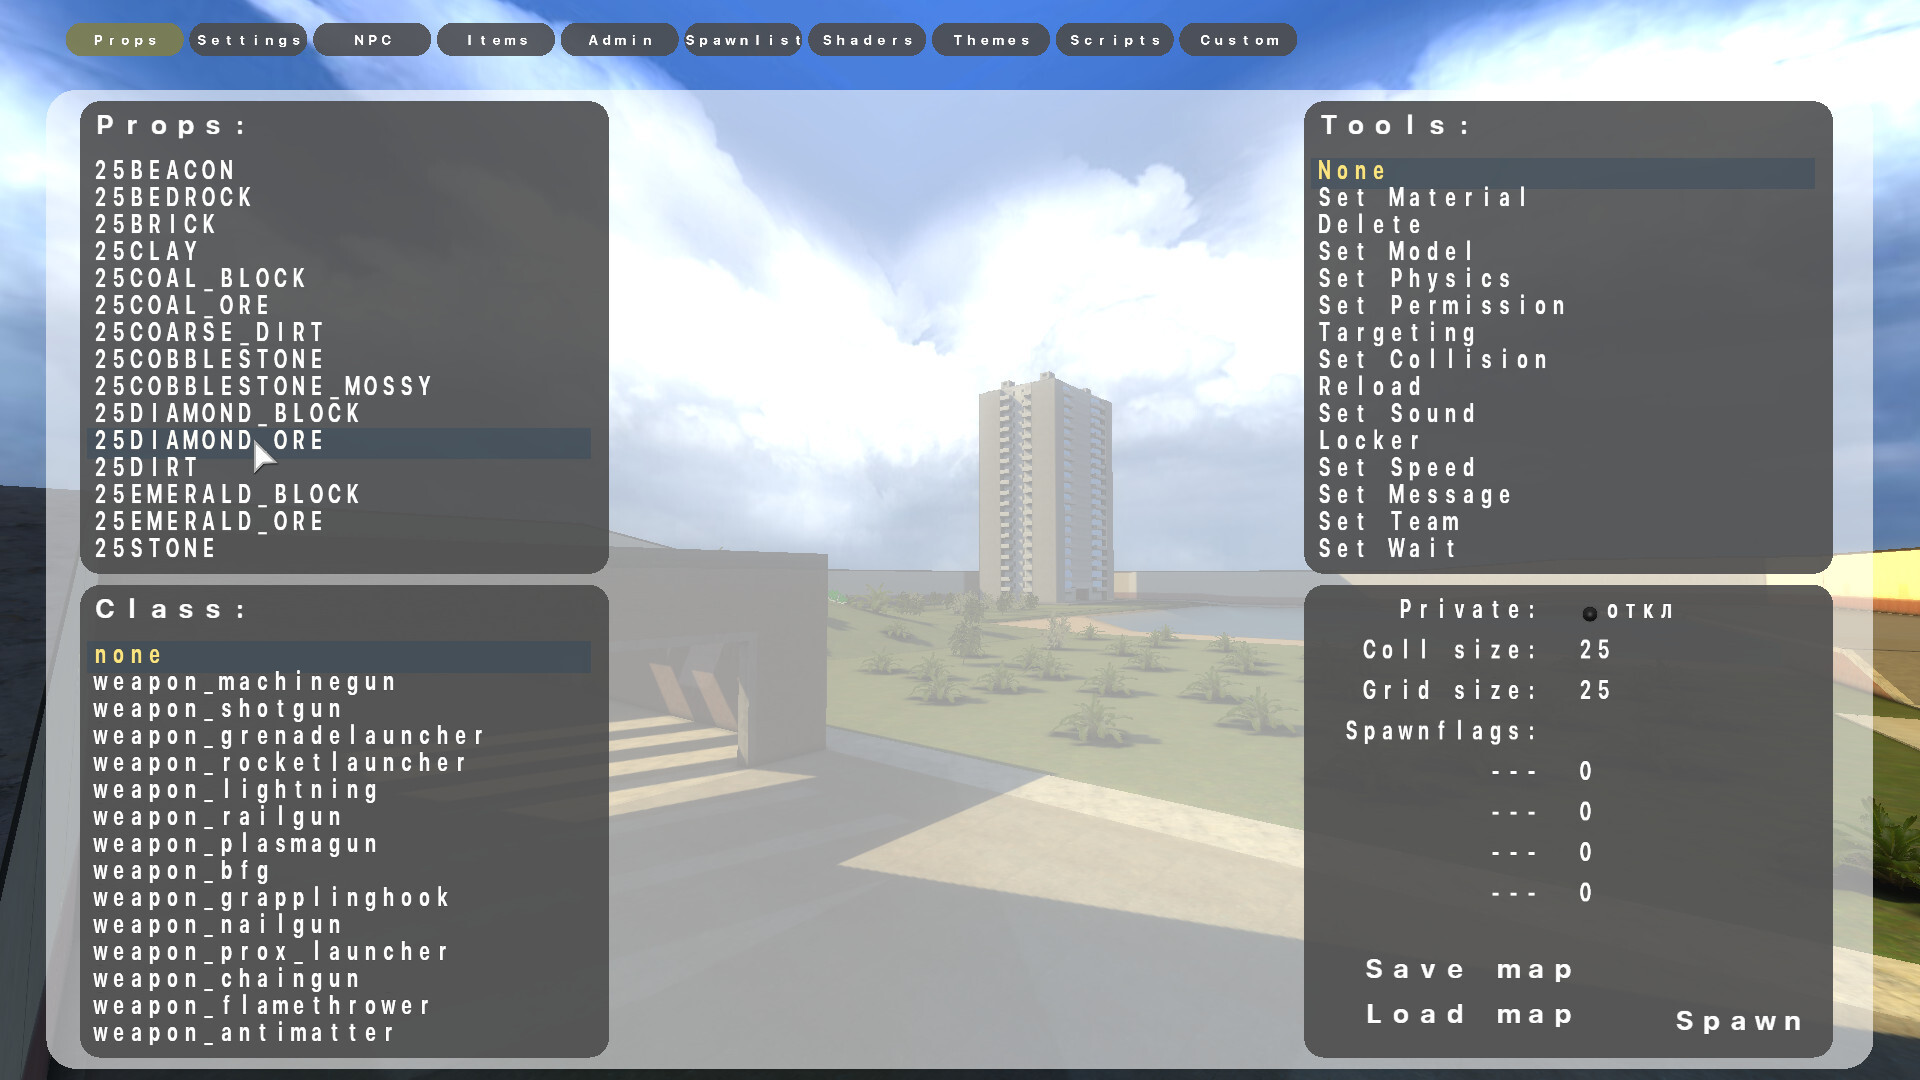Click Load map

1470,1014
